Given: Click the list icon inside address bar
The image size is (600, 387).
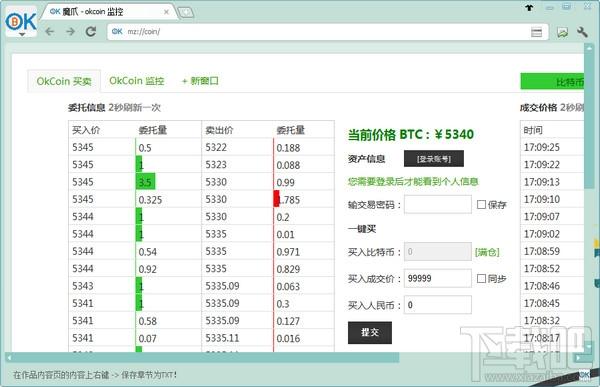Looking at the screenshot, I should tap(536, 32).
